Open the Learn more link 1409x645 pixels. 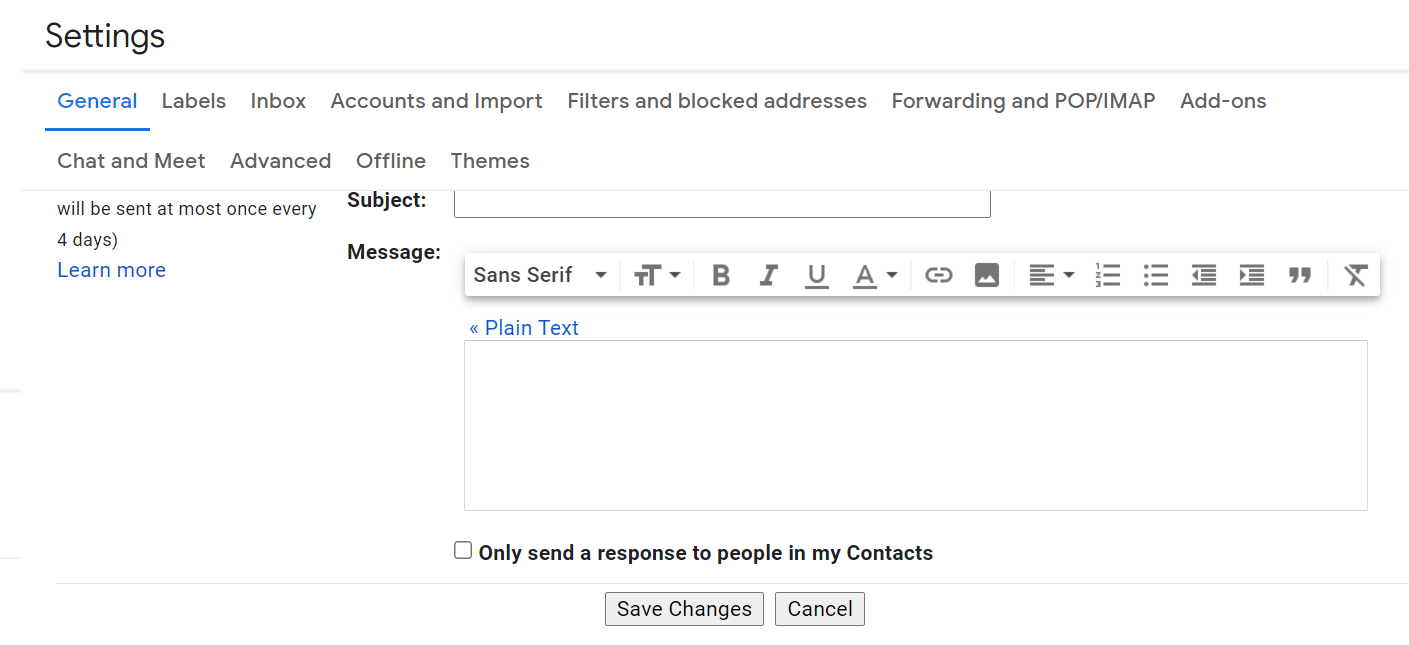coord(111,269)
